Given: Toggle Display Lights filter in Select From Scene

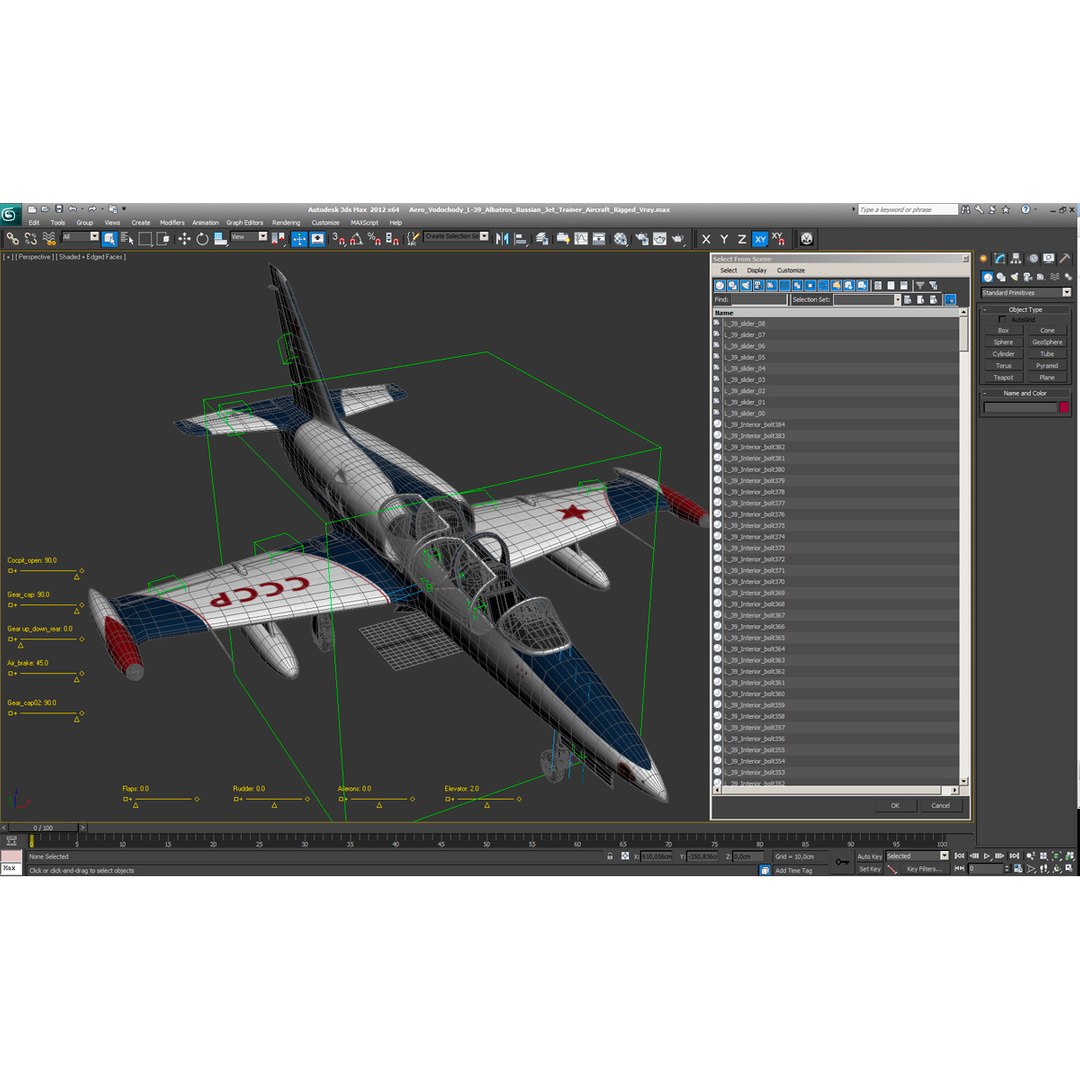Looking at the screenshot, I should 745,285.
